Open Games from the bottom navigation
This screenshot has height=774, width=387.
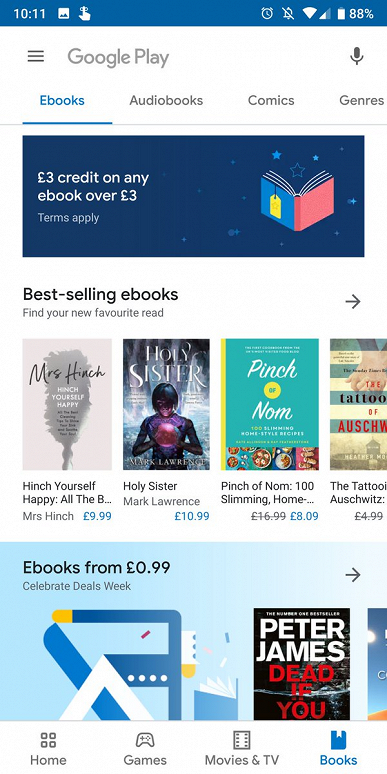pos(145,748)
